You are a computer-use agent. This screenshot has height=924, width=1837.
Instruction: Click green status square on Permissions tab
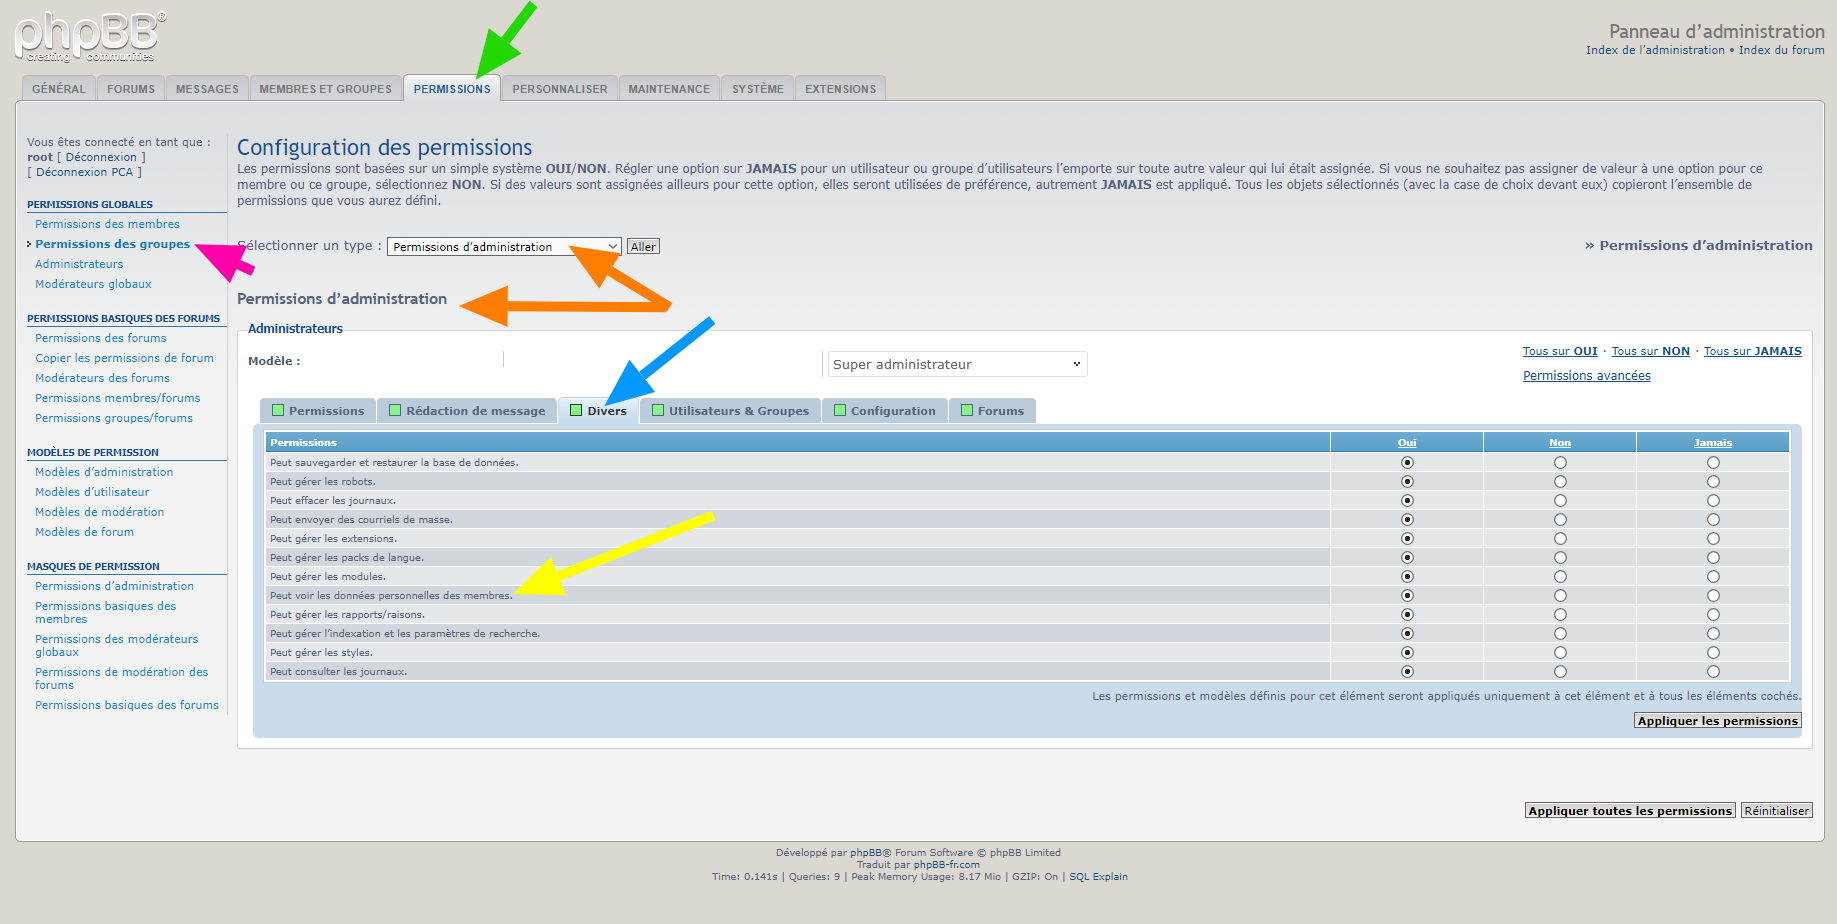(x=278, y=410)
